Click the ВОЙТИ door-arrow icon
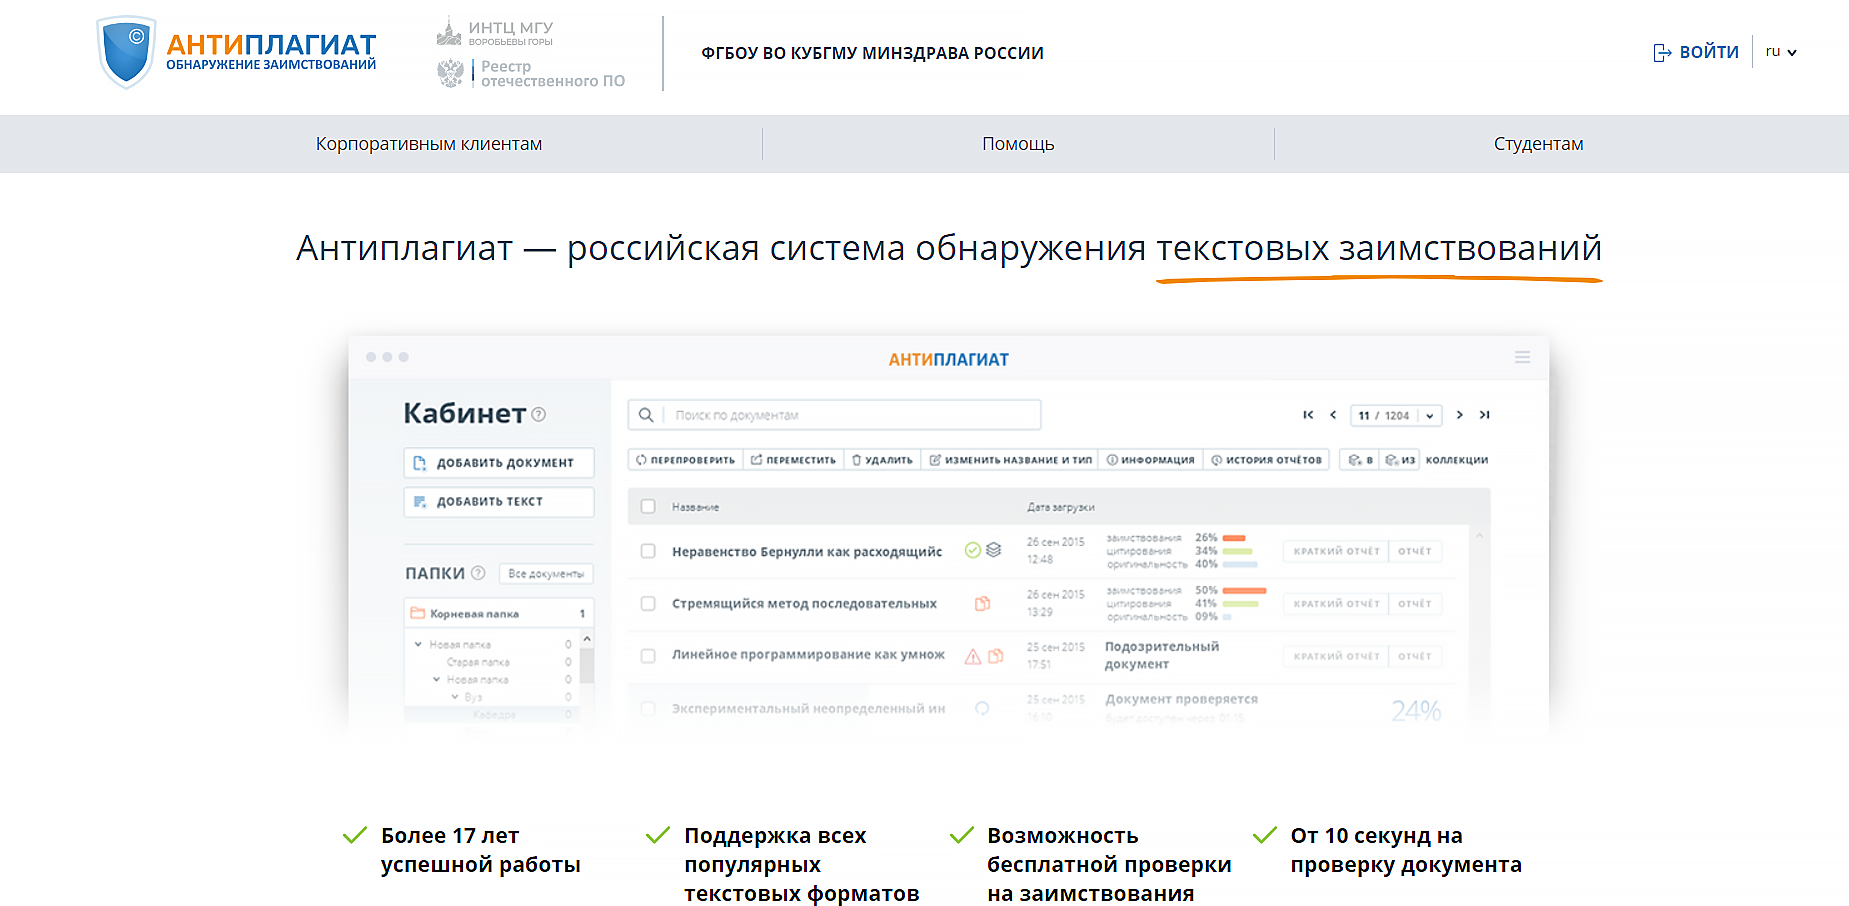Image resolution: width=1849 pixels, height=906 pixels. click(x=1662, y=53)
